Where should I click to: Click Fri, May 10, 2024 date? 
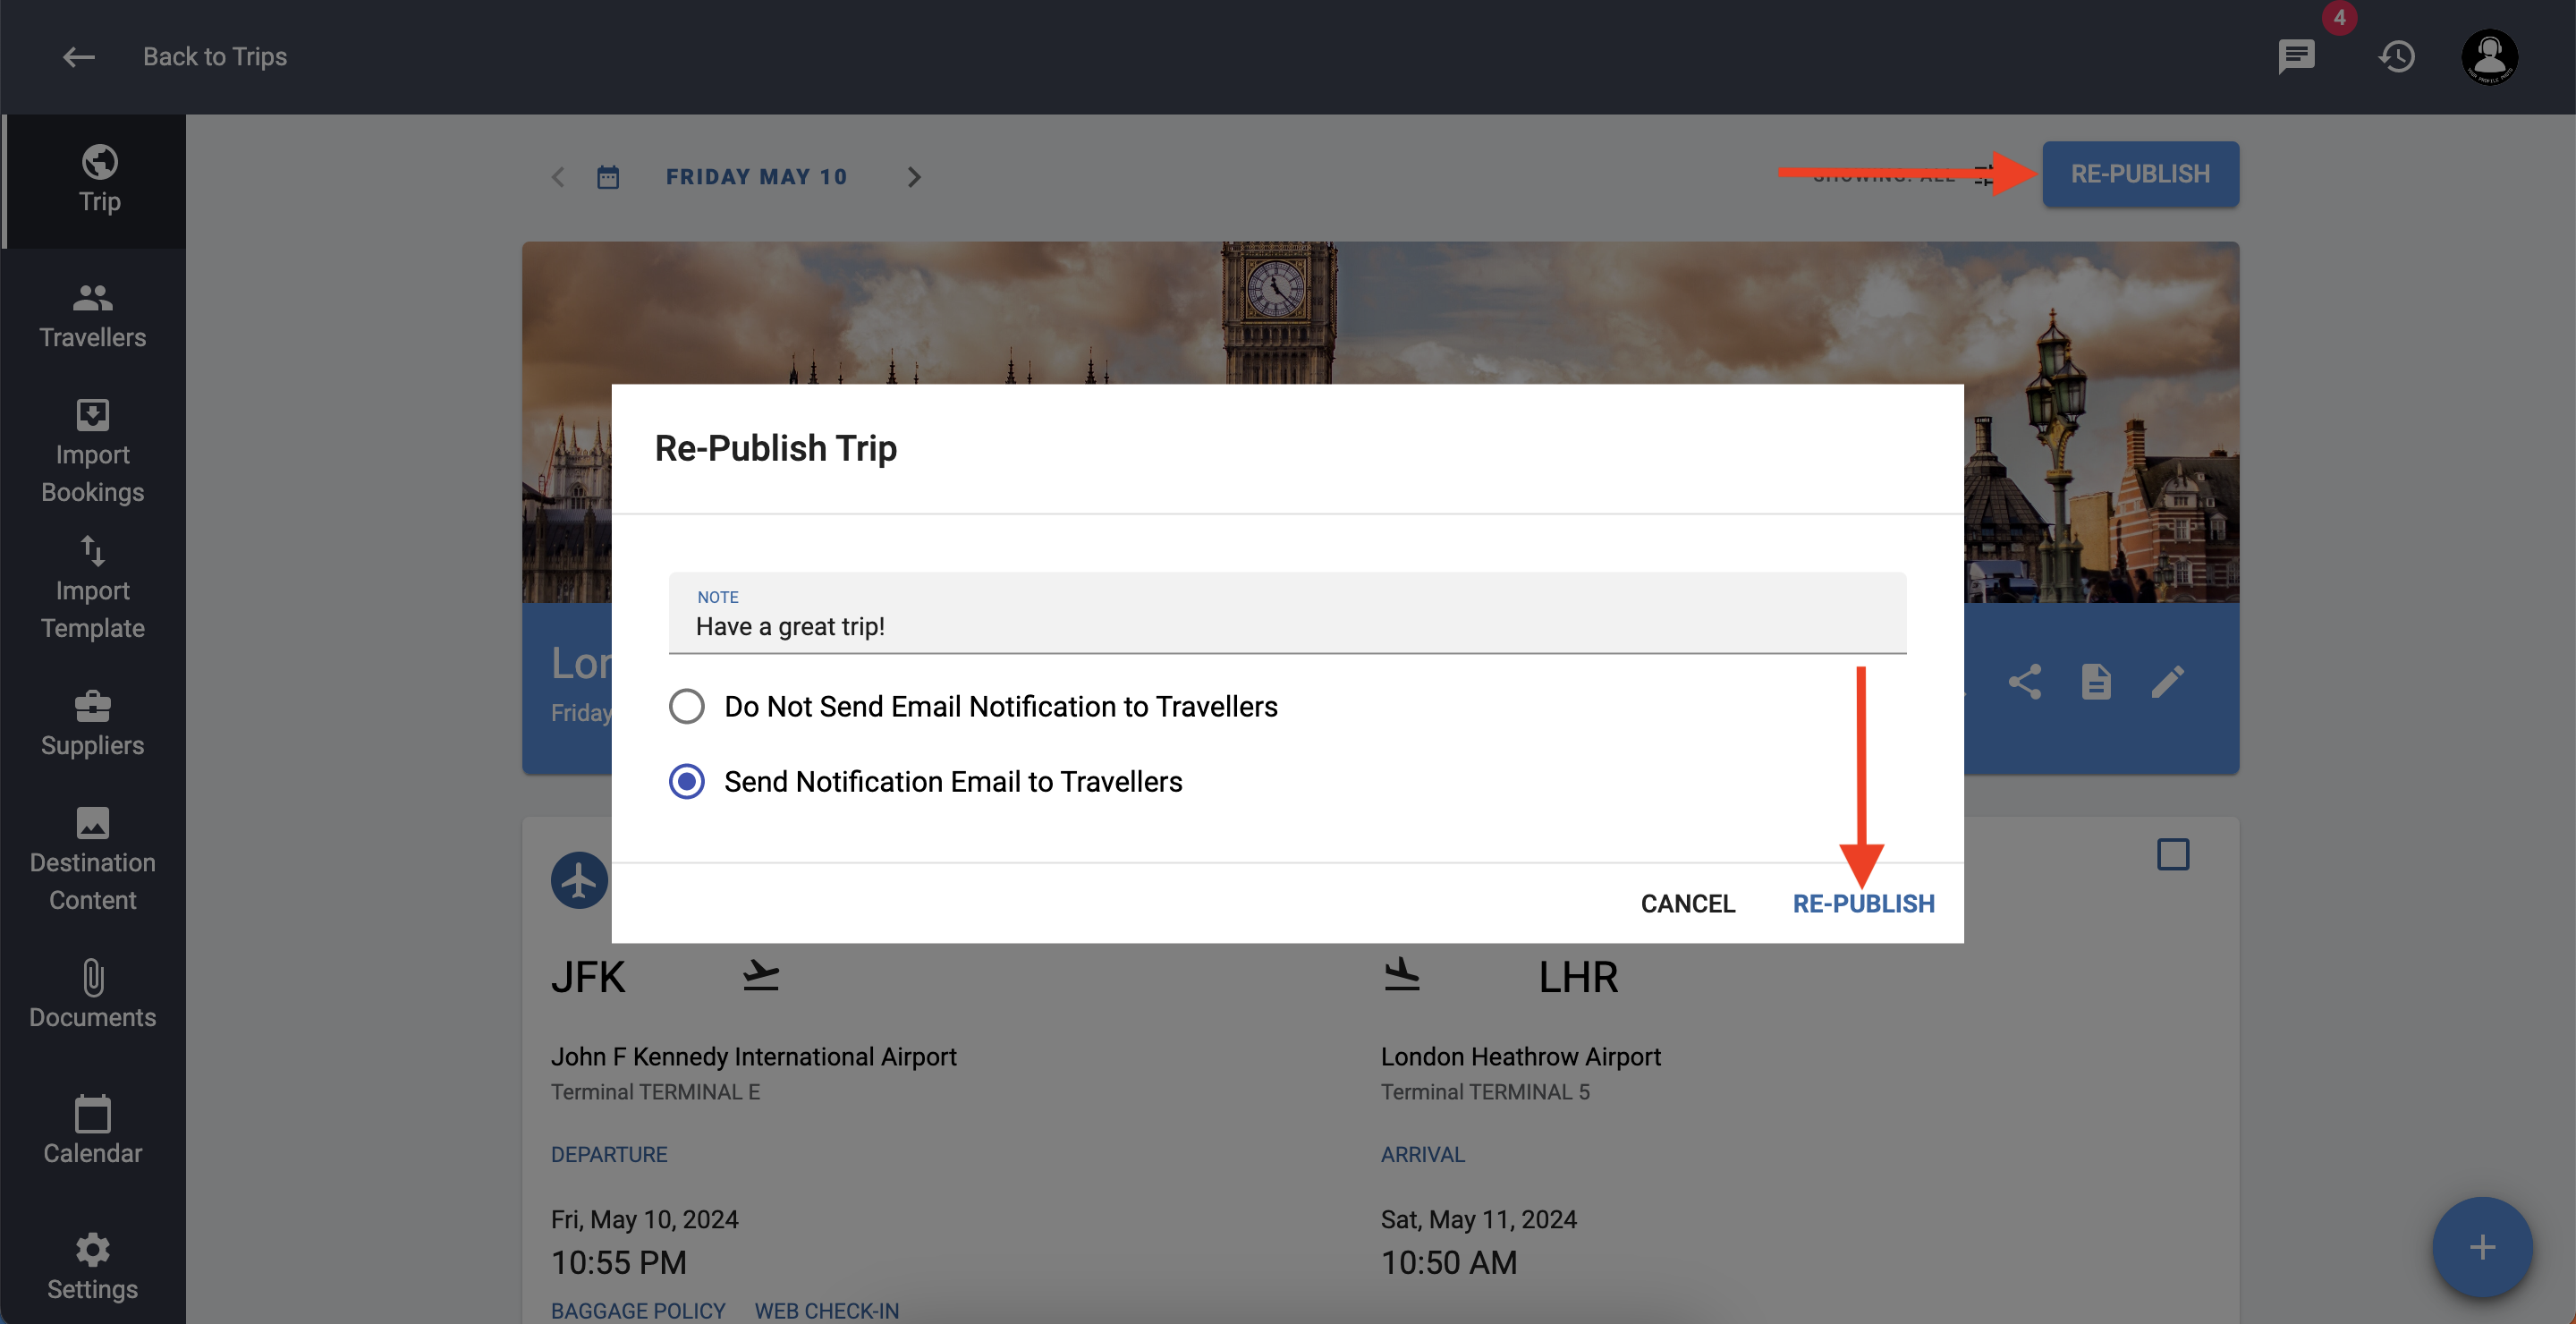pyautogui.click(x=644, y=1219)
